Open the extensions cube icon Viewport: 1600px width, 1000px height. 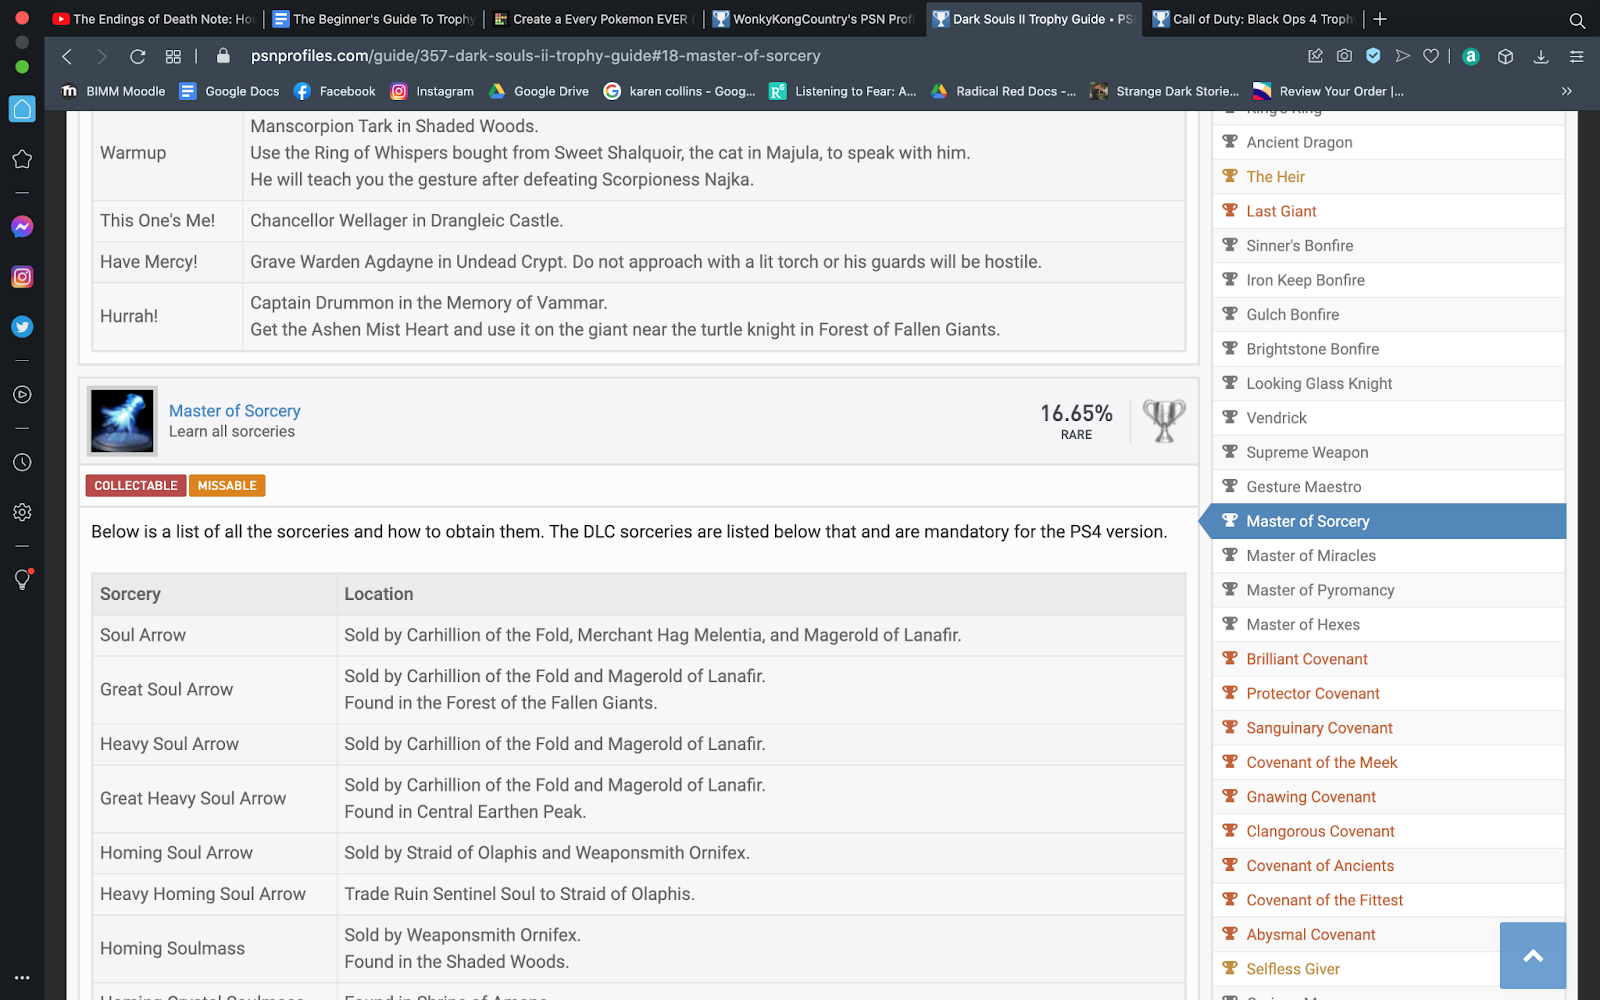[1505, 56]
